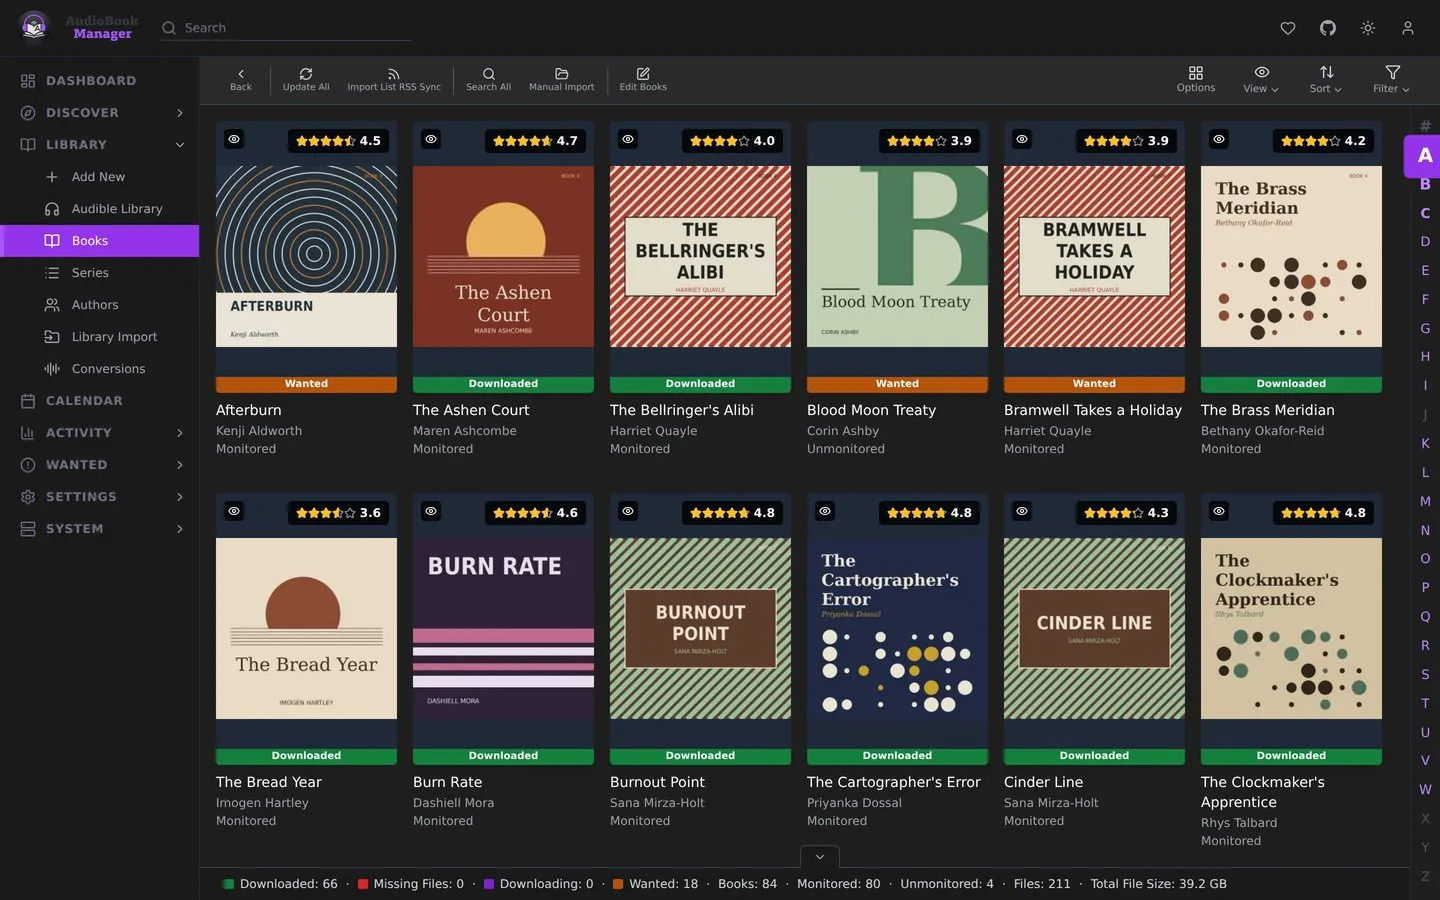
Task: Open Conversions waveform item
Action: (100, 369)
